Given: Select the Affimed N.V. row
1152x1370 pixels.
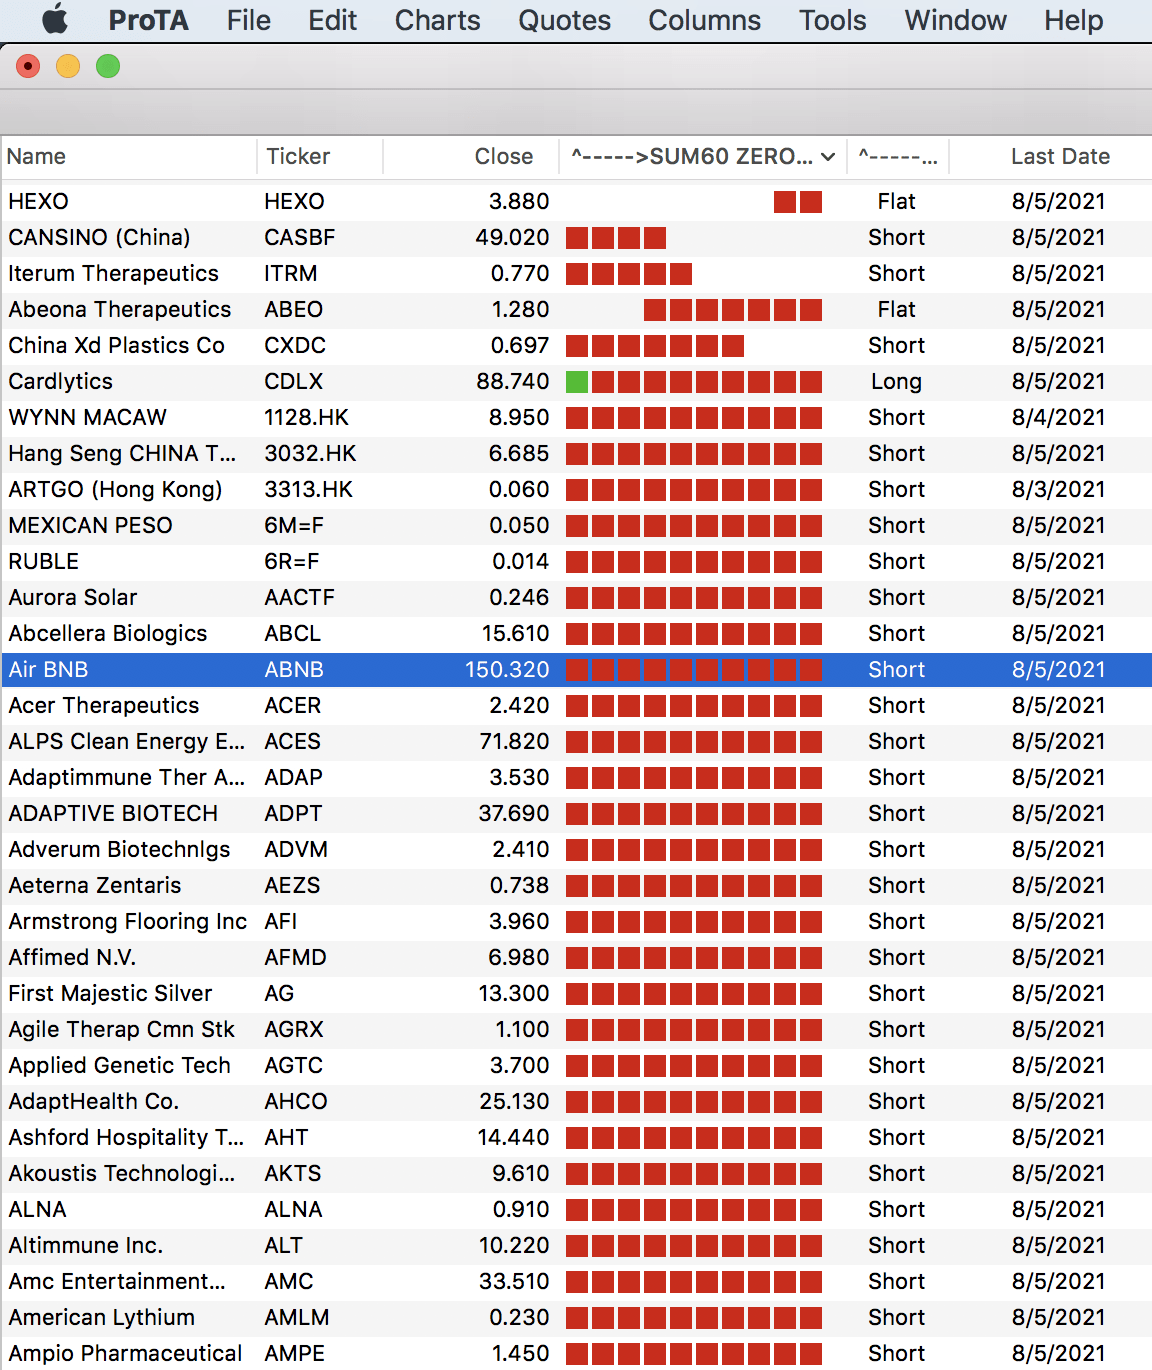Looking at the screenshot, I should tap(576, 957).
